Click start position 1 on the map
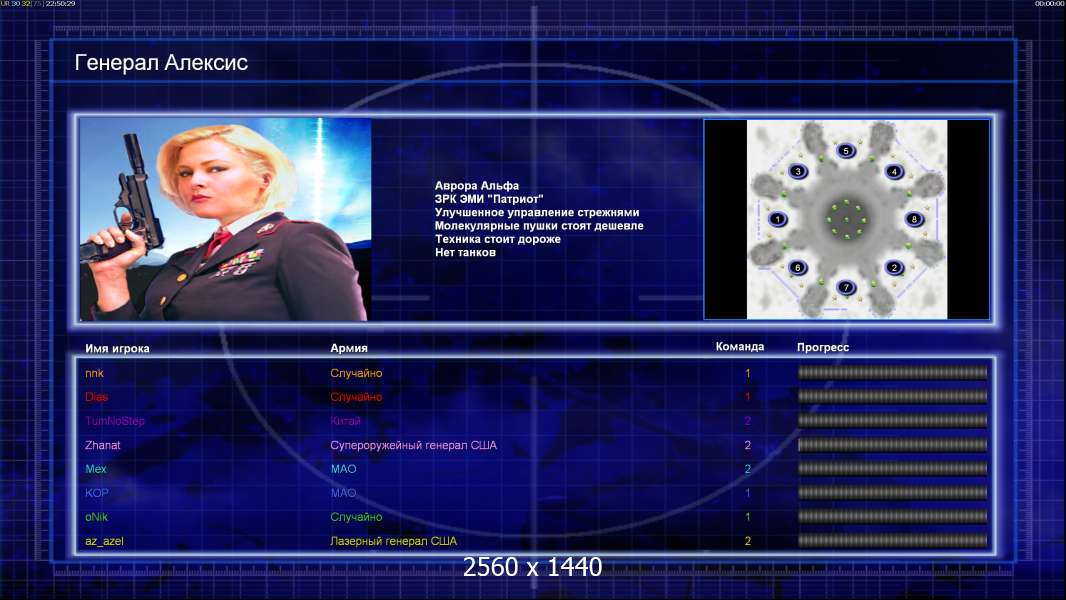Viewport: 1066px width, 600px height. [x=778, y=219]
